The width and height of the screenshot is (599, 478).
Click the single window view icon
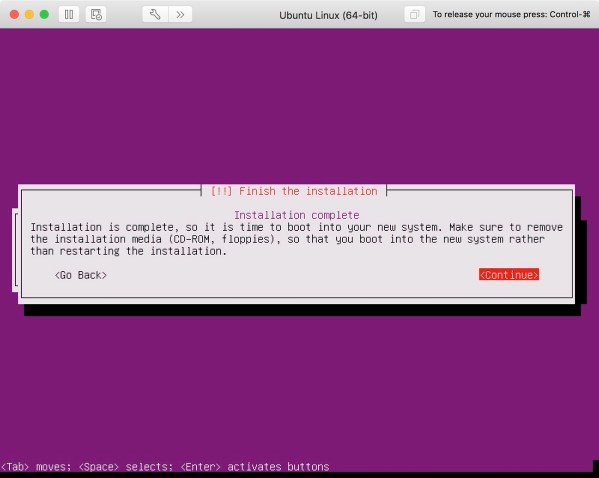coord(414,15)
